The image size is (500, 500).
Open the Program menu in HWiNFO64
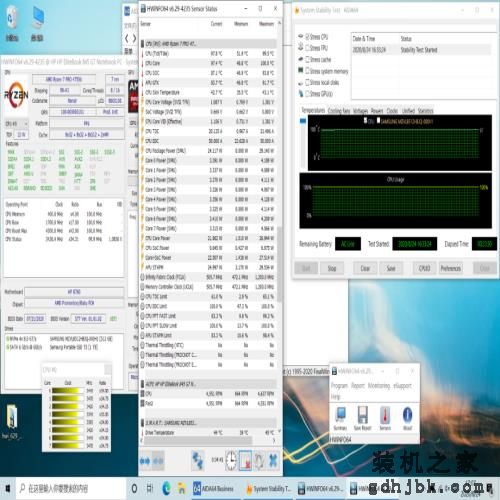point(339,386)
